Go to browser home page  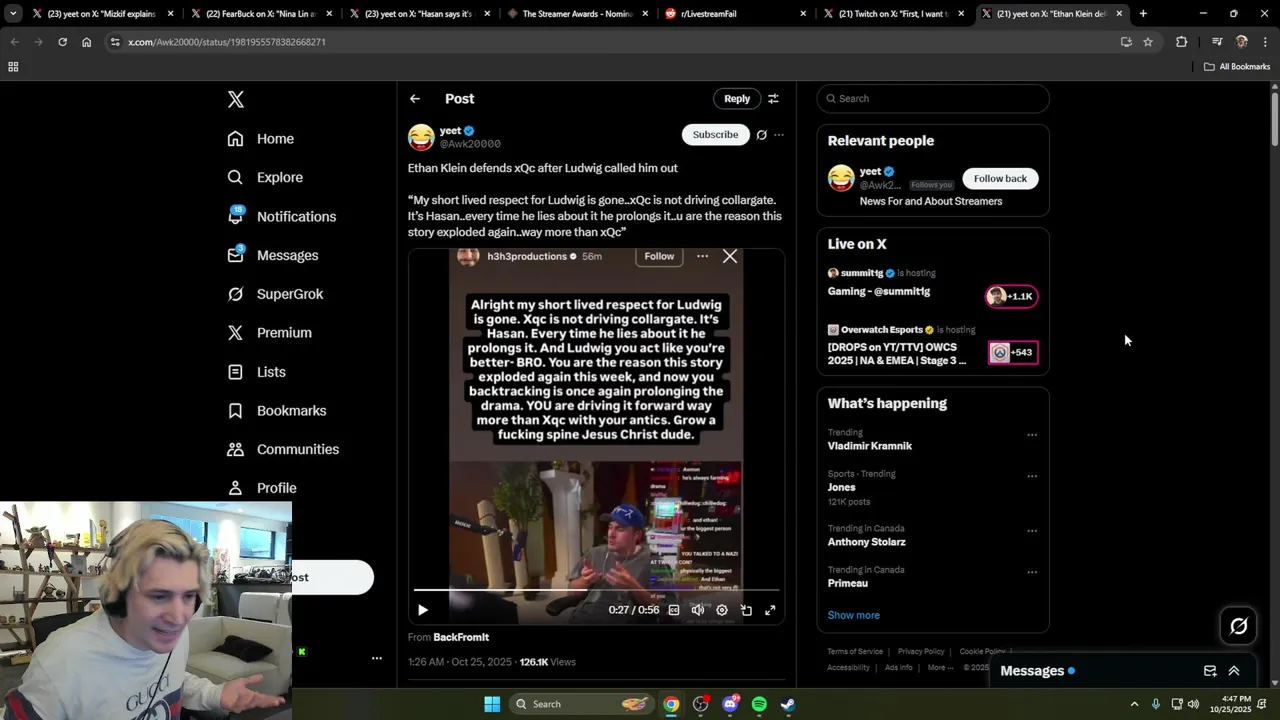coord(87,42)
